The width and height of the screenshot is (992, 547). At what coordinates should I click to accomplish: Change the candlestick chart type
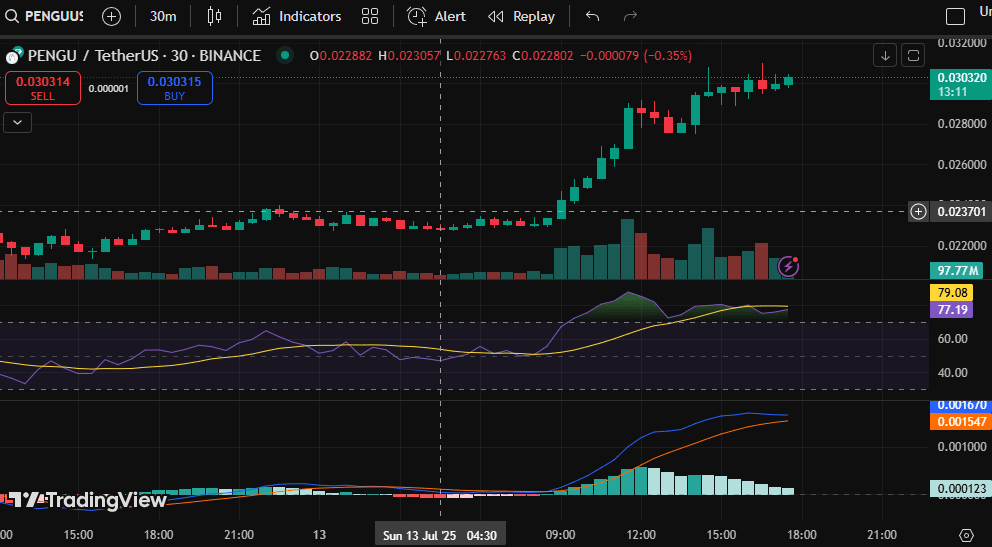click(x=214, y=16)
